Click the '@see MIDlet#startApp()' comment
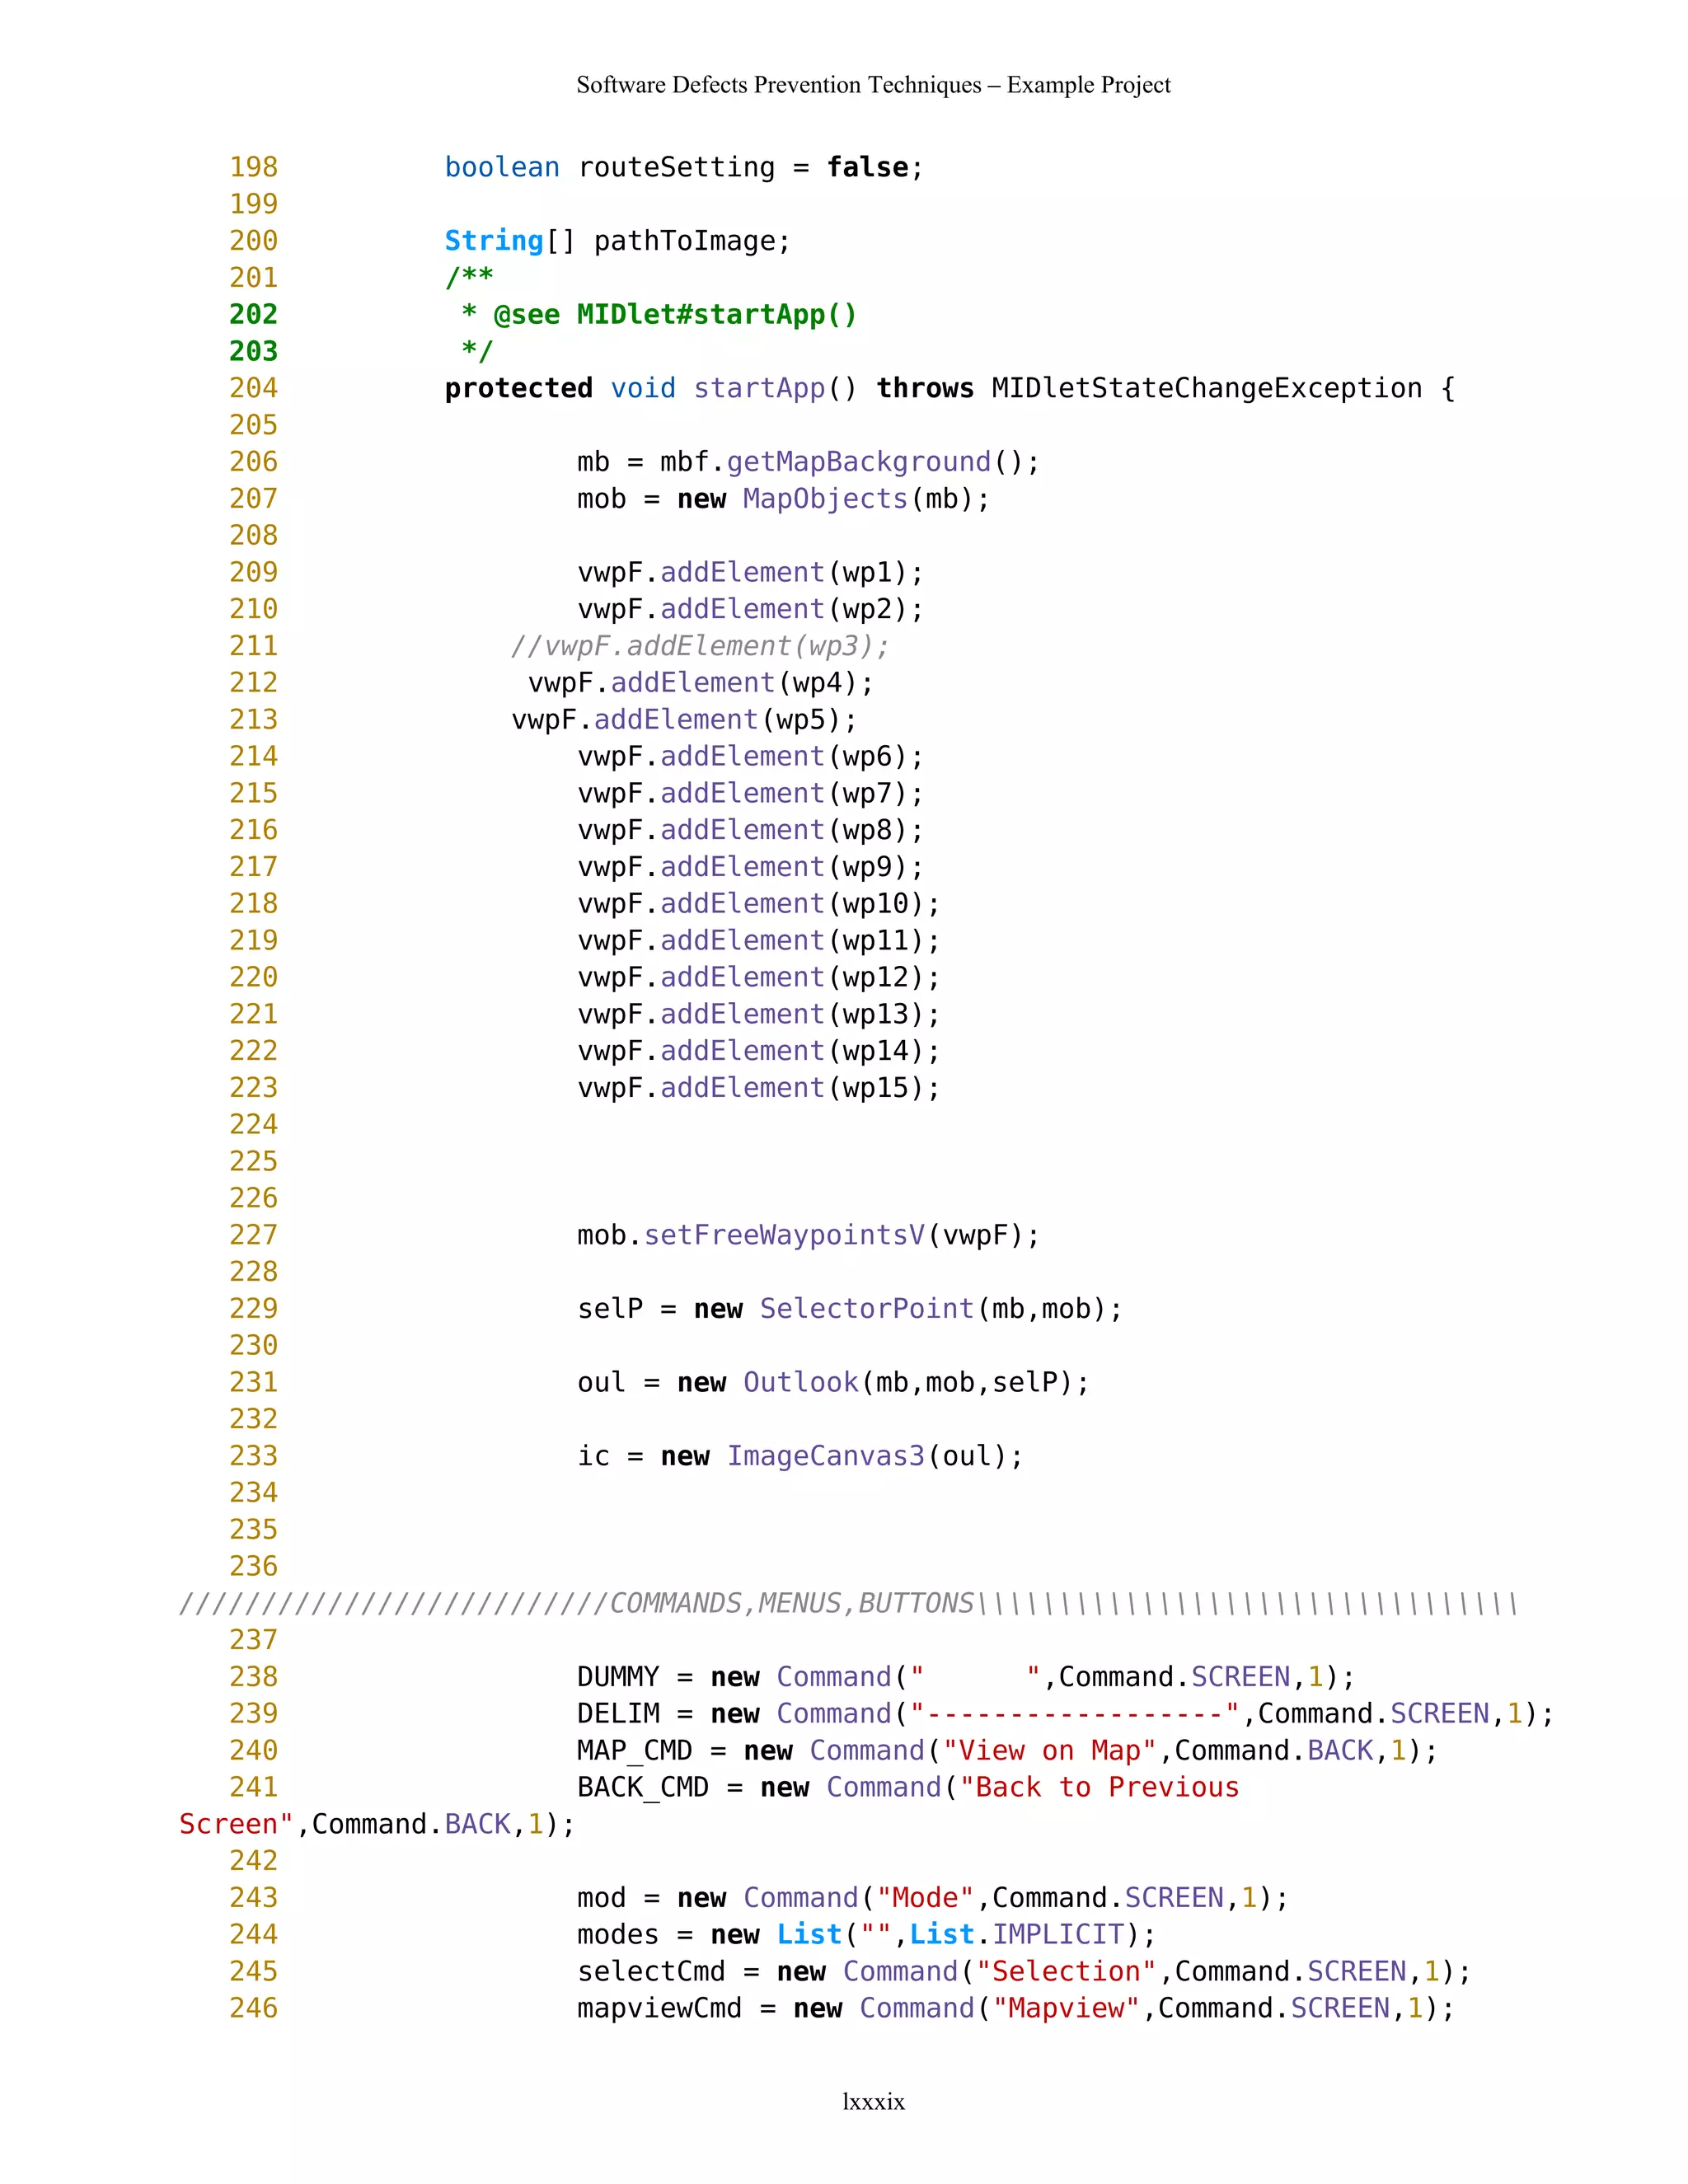1688x2184 pixels. click(x=659, y=315)
